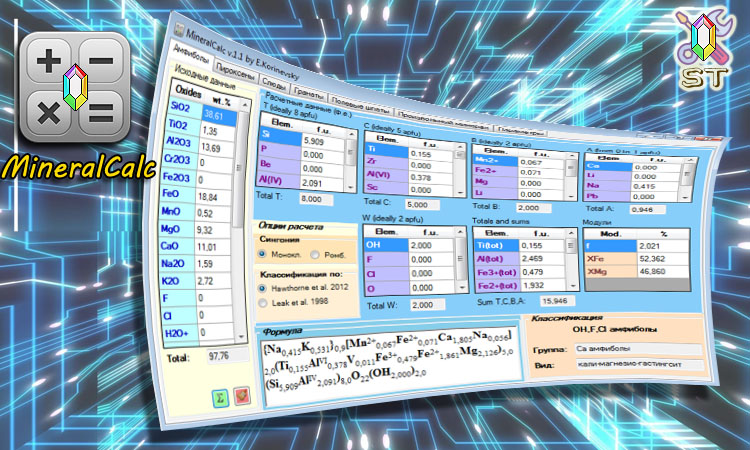Click the SiO2 wt.% cell 38,61

(219, 116)
